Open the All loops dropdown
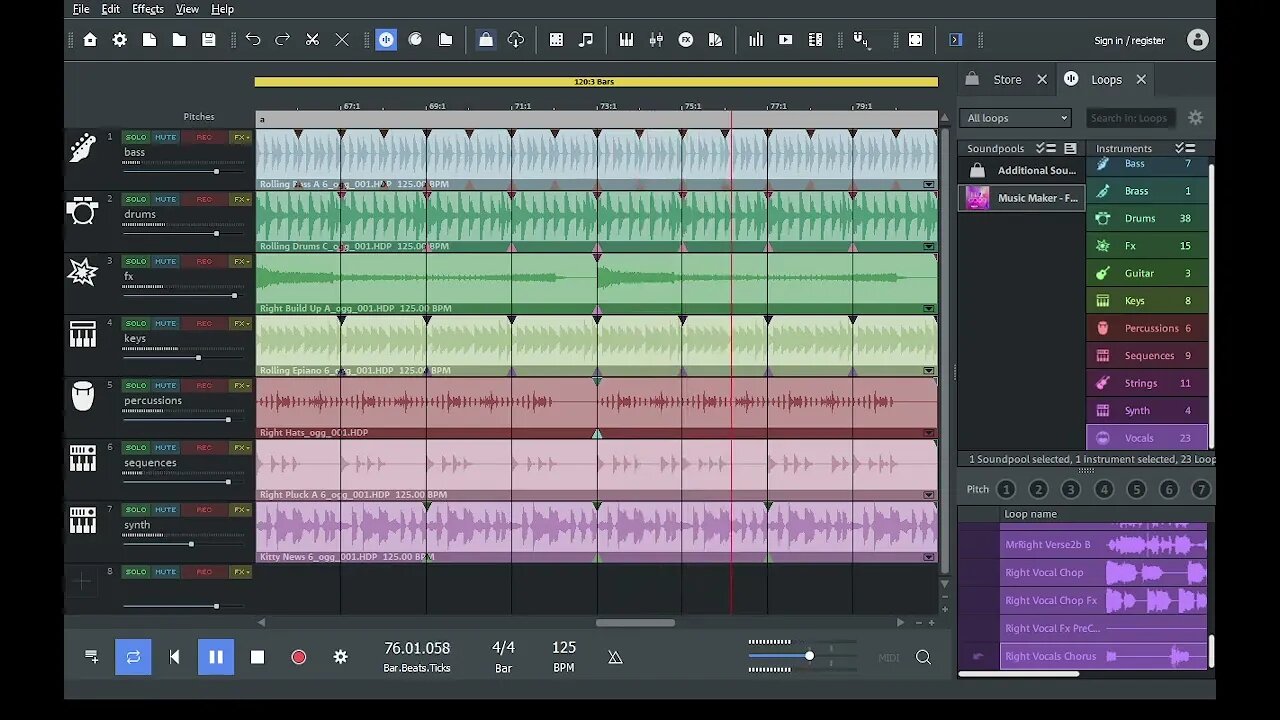 pos(1016,118)
